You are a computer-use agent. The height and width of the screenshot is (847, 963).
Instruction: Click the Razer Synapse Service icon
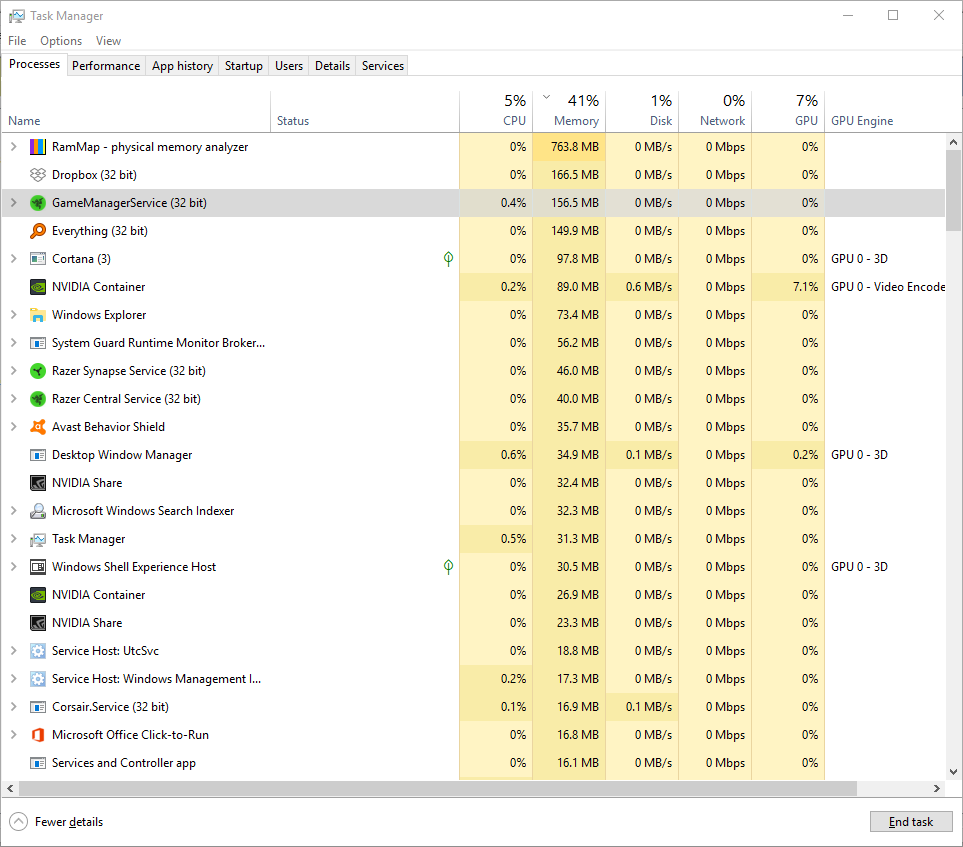pyautogui.click(x=38, y=370)
